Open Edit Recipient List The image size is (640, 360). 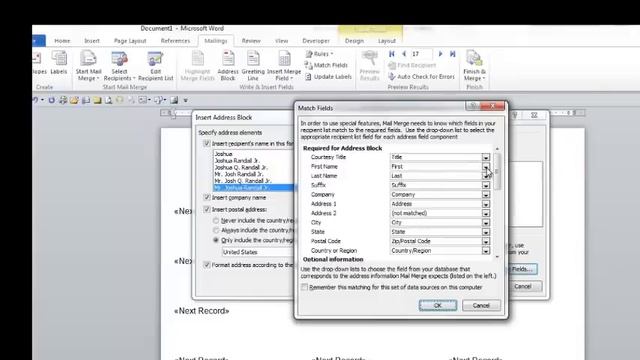coord(156,65)
